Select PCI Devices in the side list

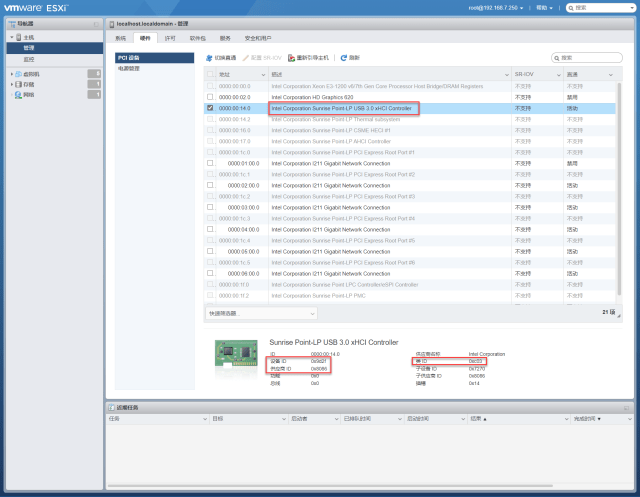[154, 58]
